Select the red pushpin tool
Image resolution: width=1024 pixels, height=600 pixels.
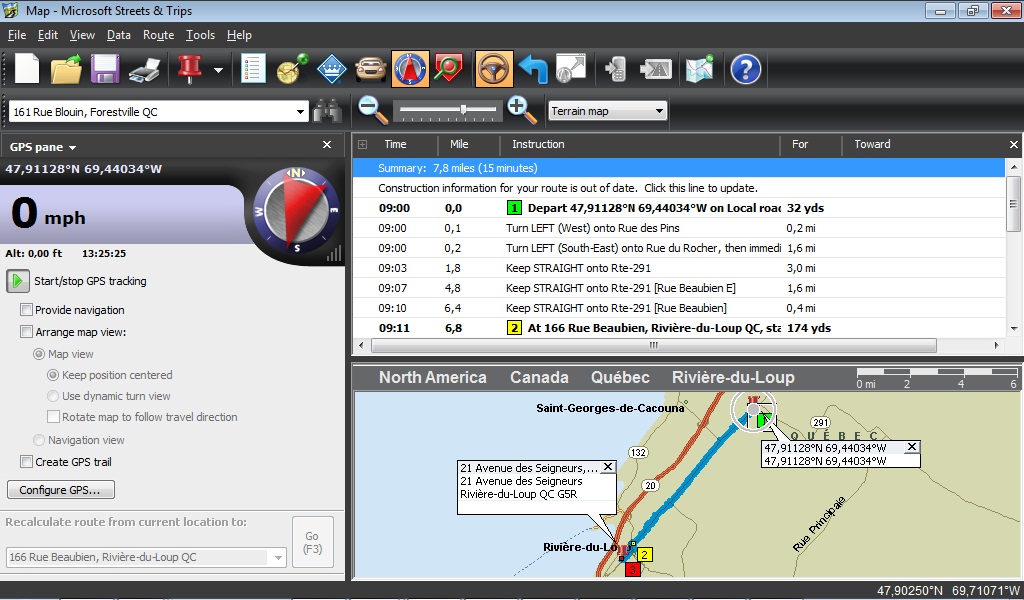(x=189, y=69)
